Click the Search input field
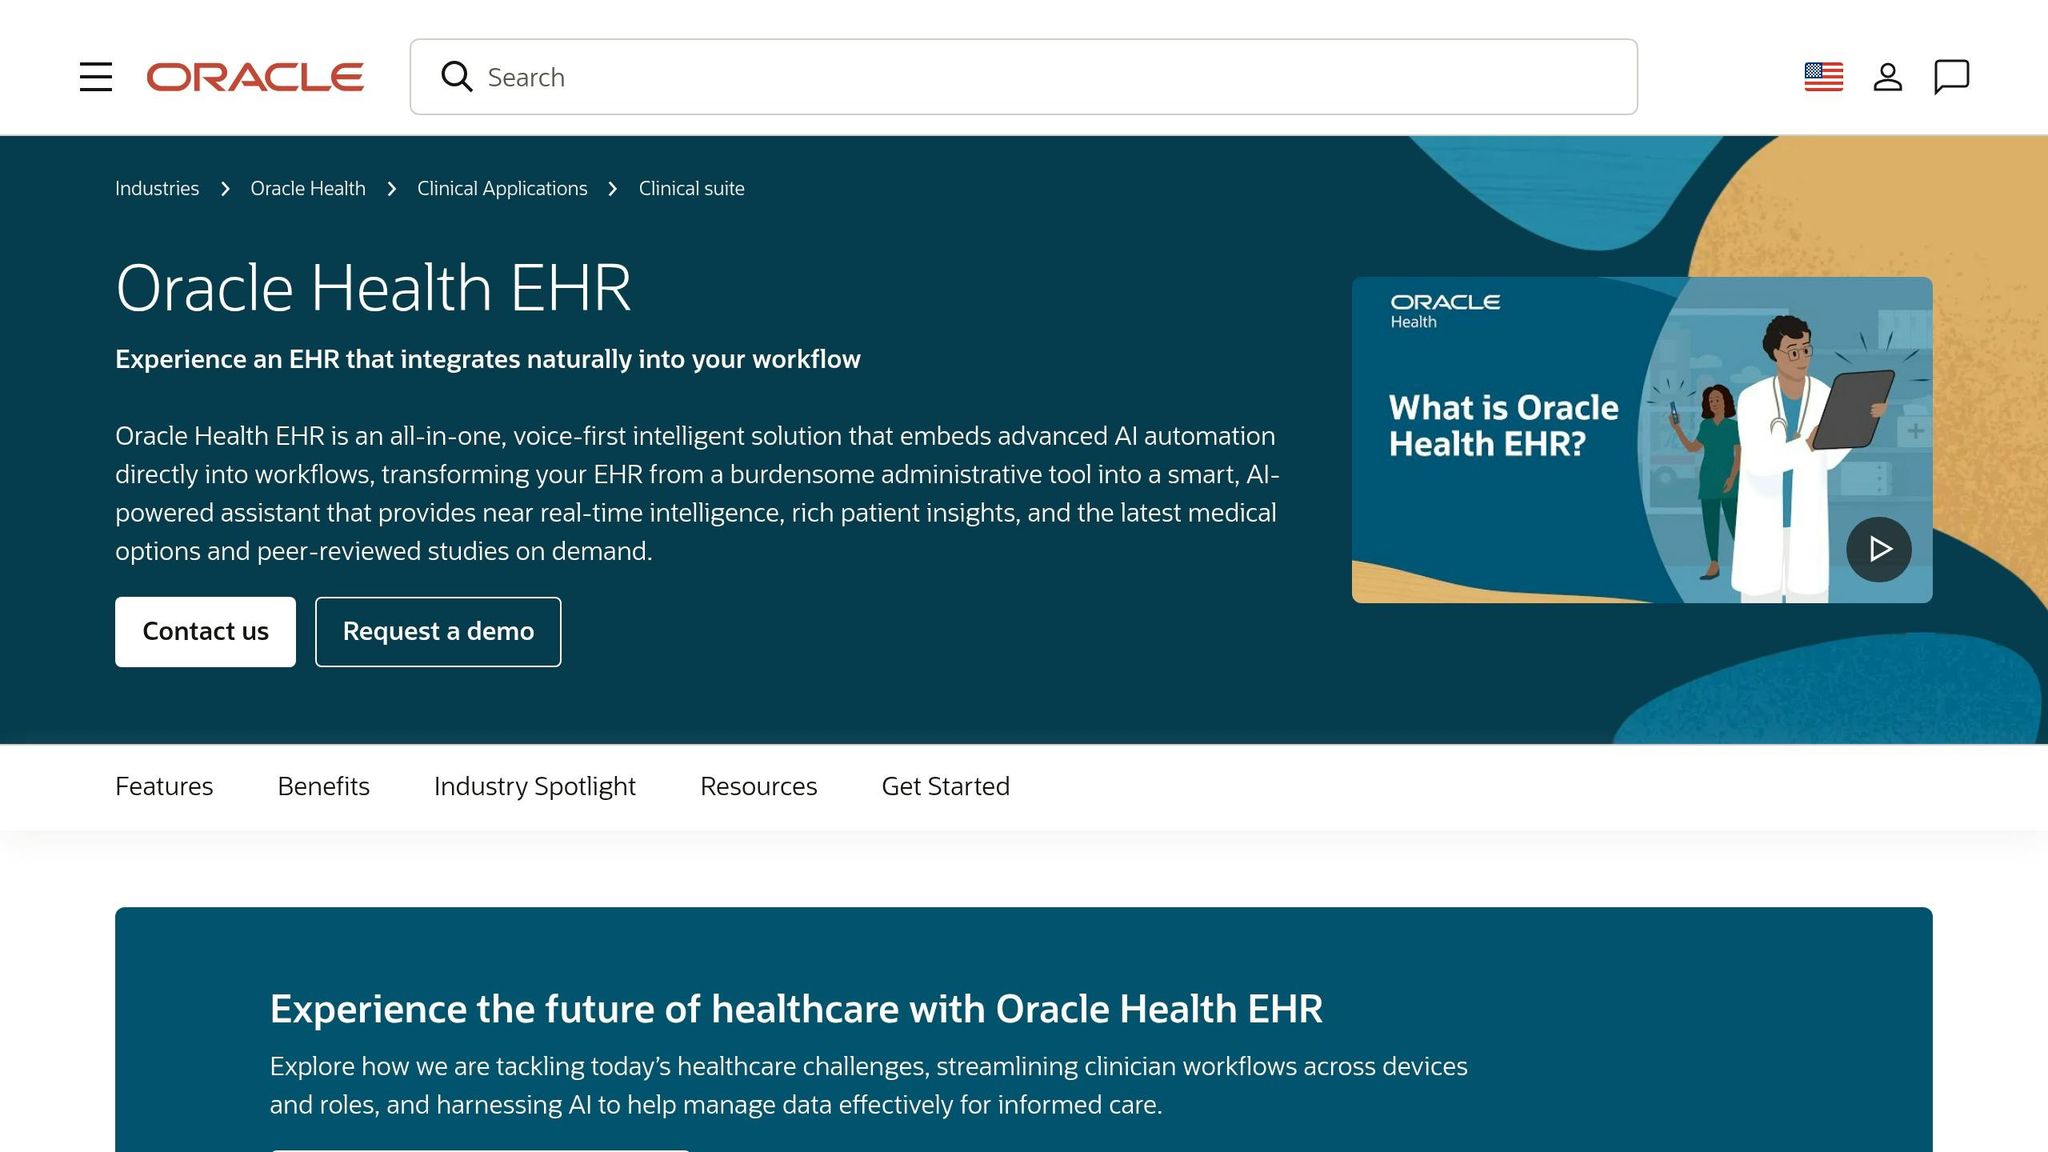This screenshot has width=2048, height=1152. point(1023,77)
